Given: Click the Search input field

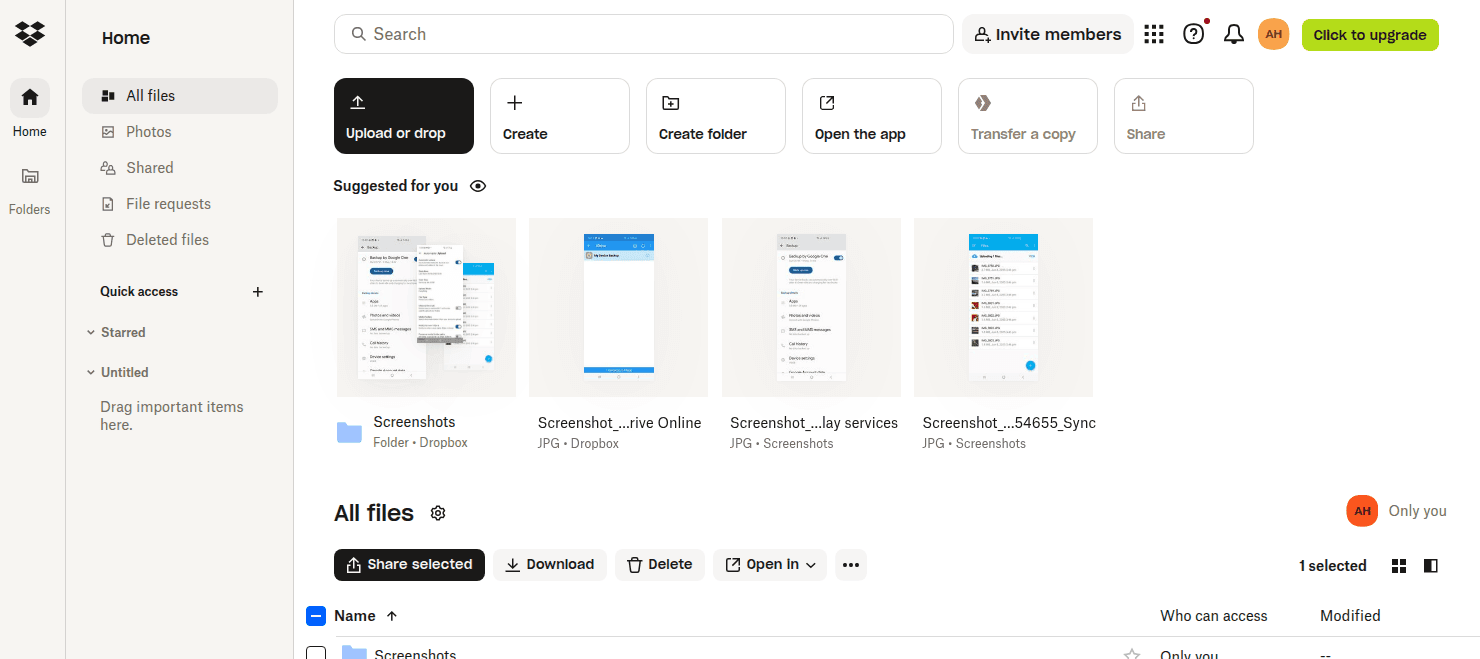Looking at the screenshot, I should point(644,34).
